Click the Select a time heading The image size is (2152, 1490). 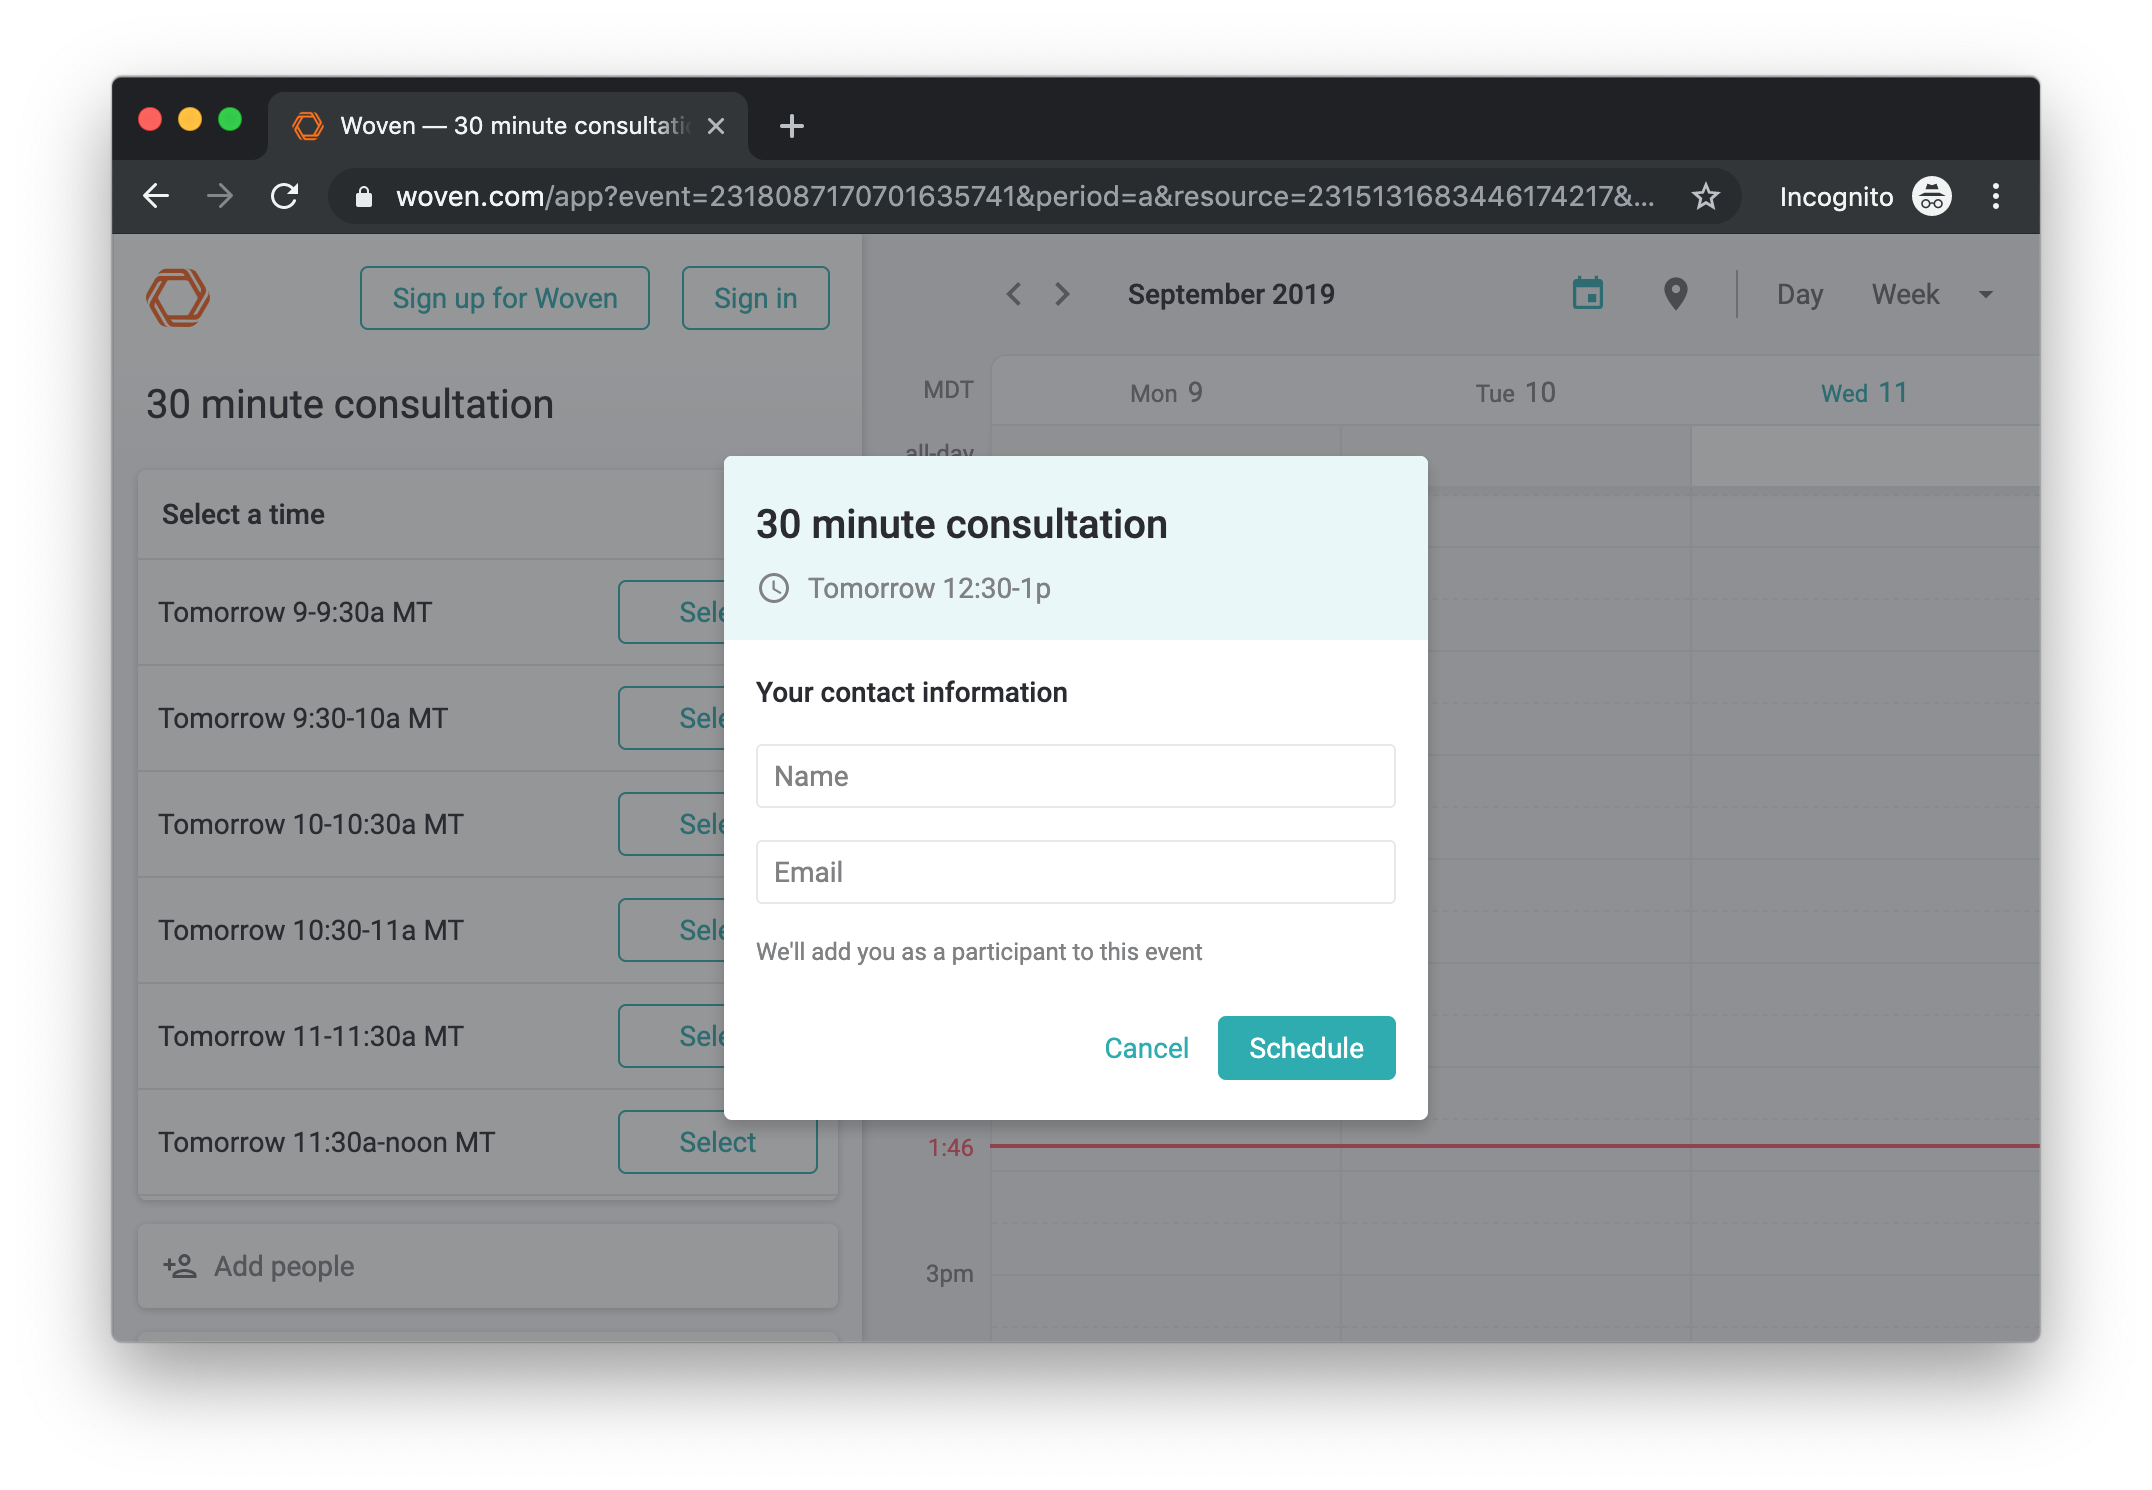tap(243, 514)
